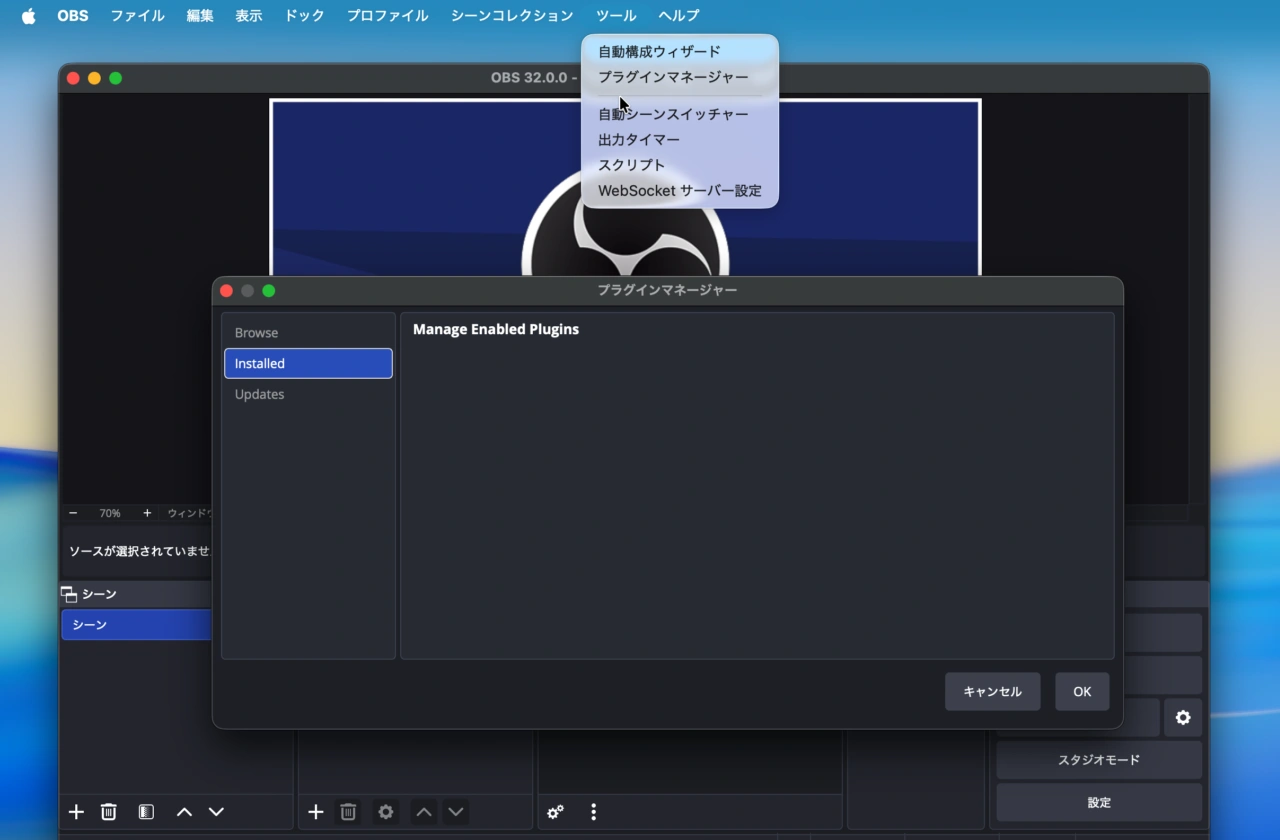Move the source down with the arrow icon
The image size is (1280, 840).
coord(456,812)
